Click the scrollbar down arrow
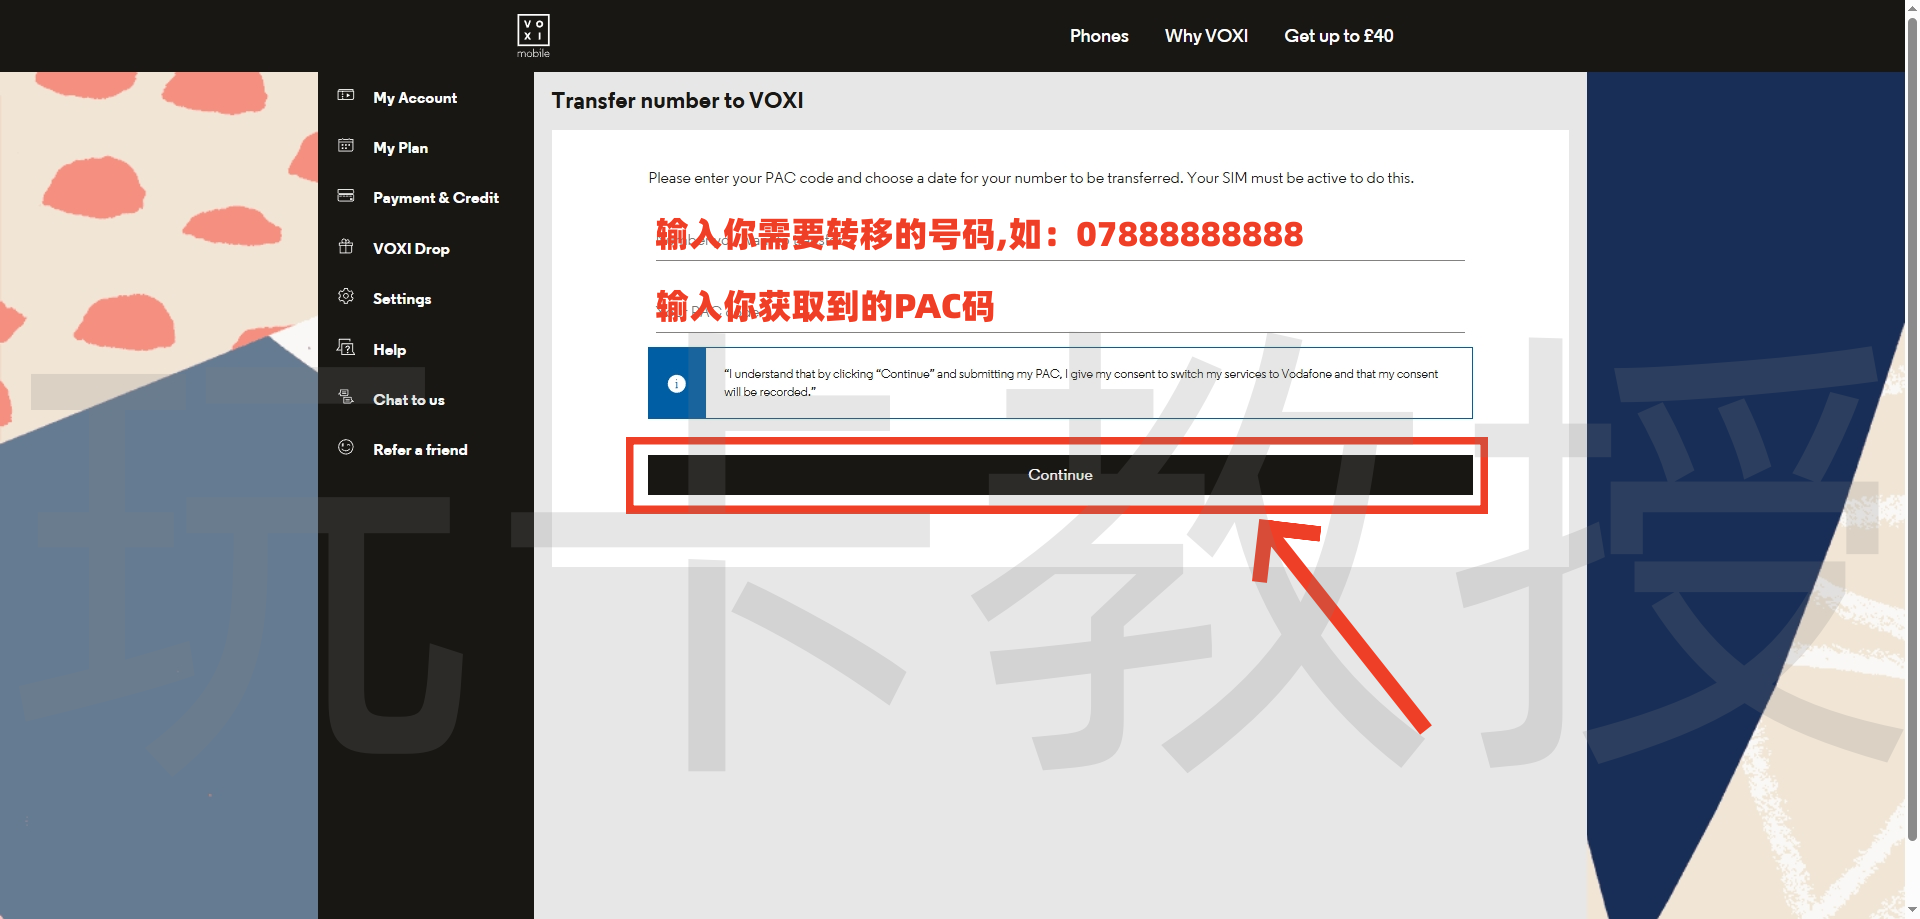This screenshot has width=1920, height=919. click(1912, 911)
